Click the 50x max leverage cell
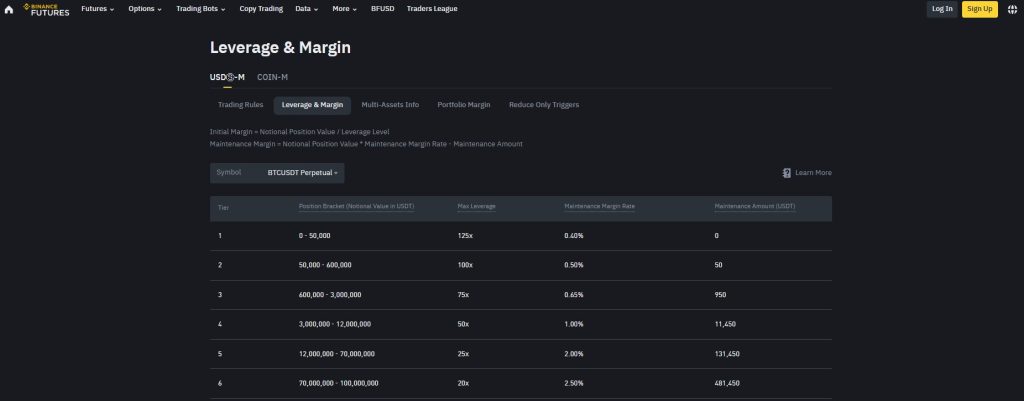Image resolution: width=1024 pixels, height=401 pixels. click(x=463, y=325)
